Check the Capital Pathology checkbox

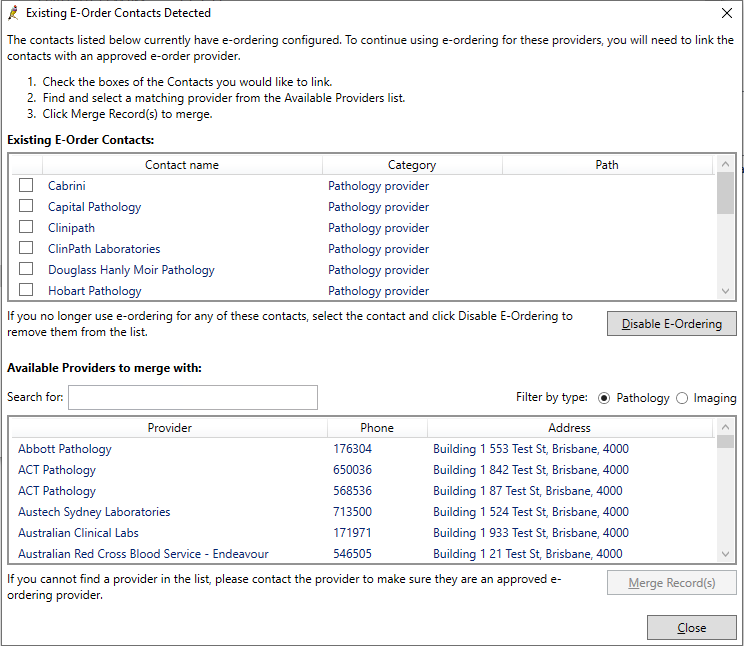point(26,206)
